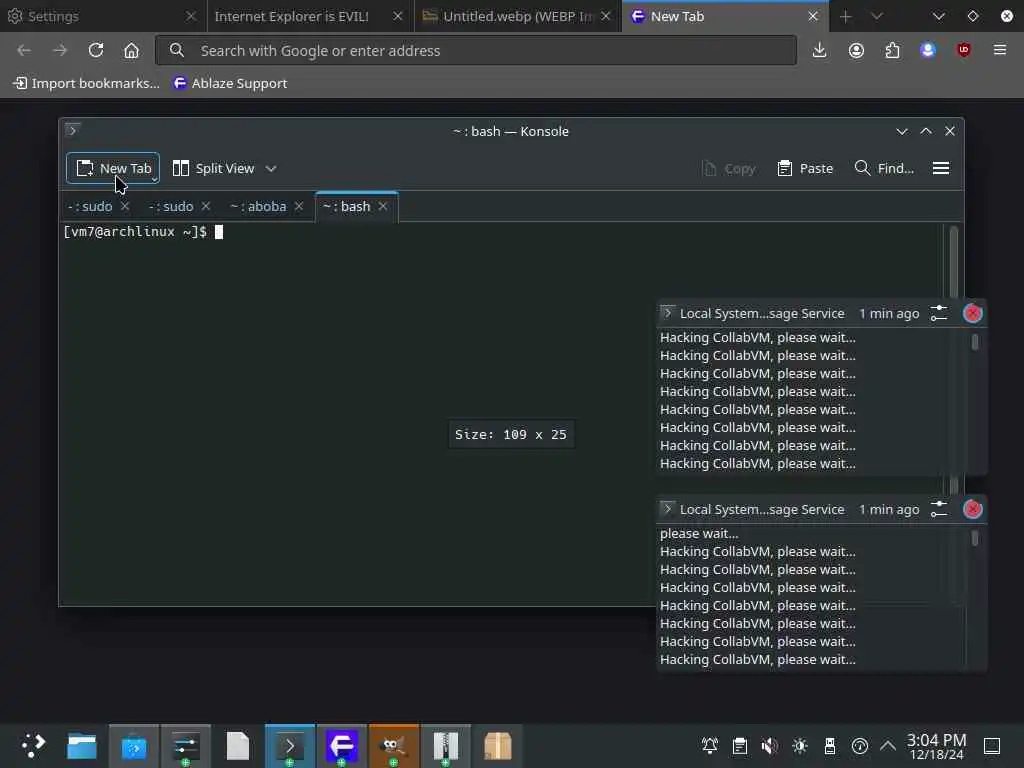Screen dimensions: 1024x768
Task: Close the aboba Konsole tab
Action: click(299, 206)
